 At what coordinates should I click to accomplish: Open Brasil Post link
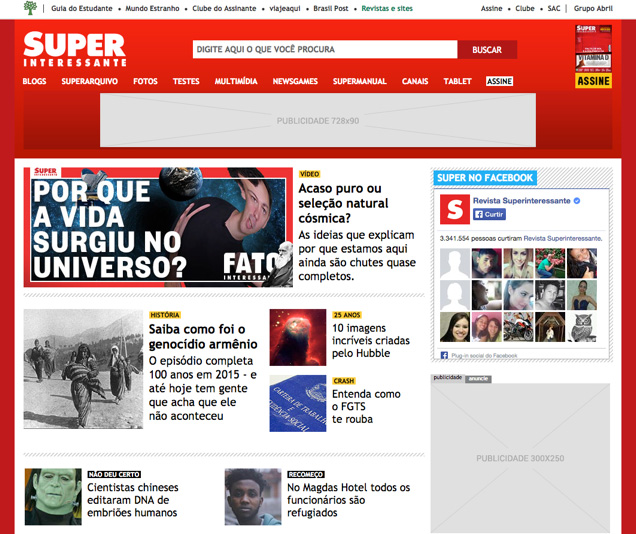point(331,8)
